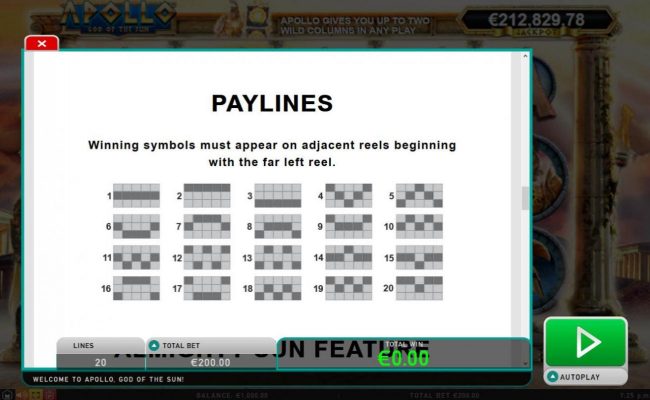
Task: Click the 'Welcome to Apollo, God of the Sun' message
Action: coord(108,379)
